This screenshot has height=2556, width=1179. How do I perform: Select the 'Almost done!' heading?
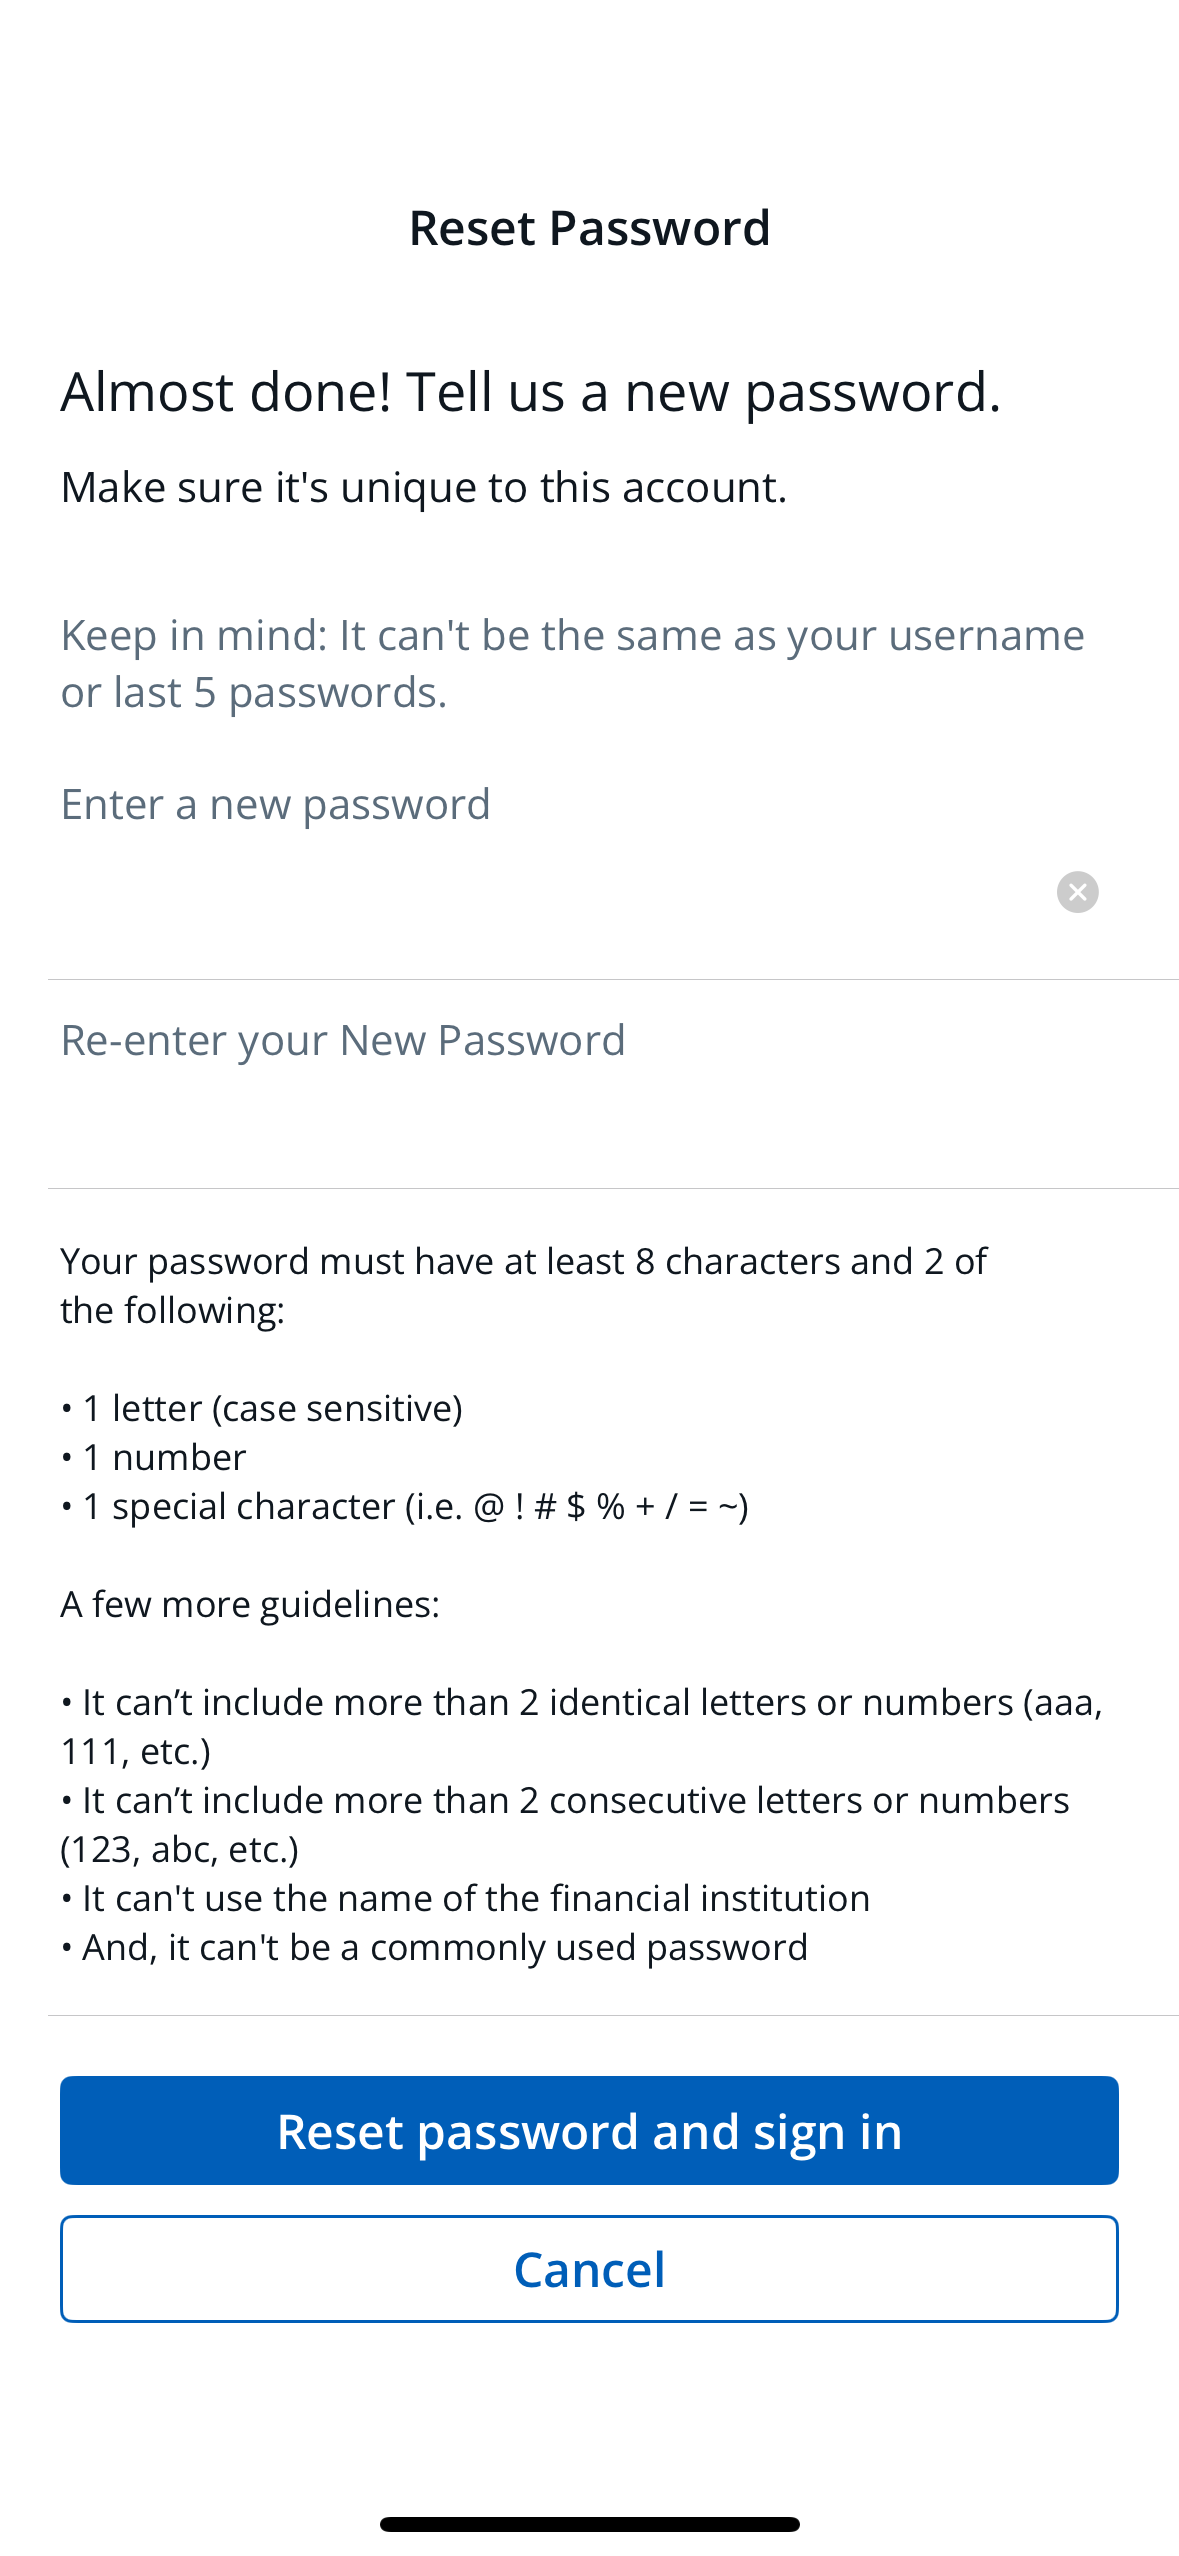pos(530,391)
